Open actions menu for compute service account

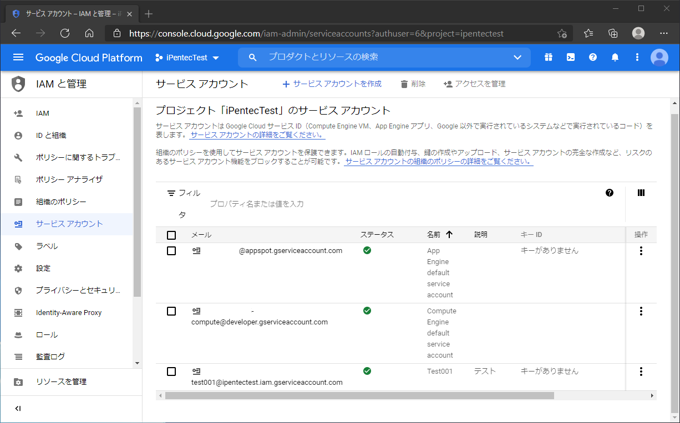tap(641, 311)
